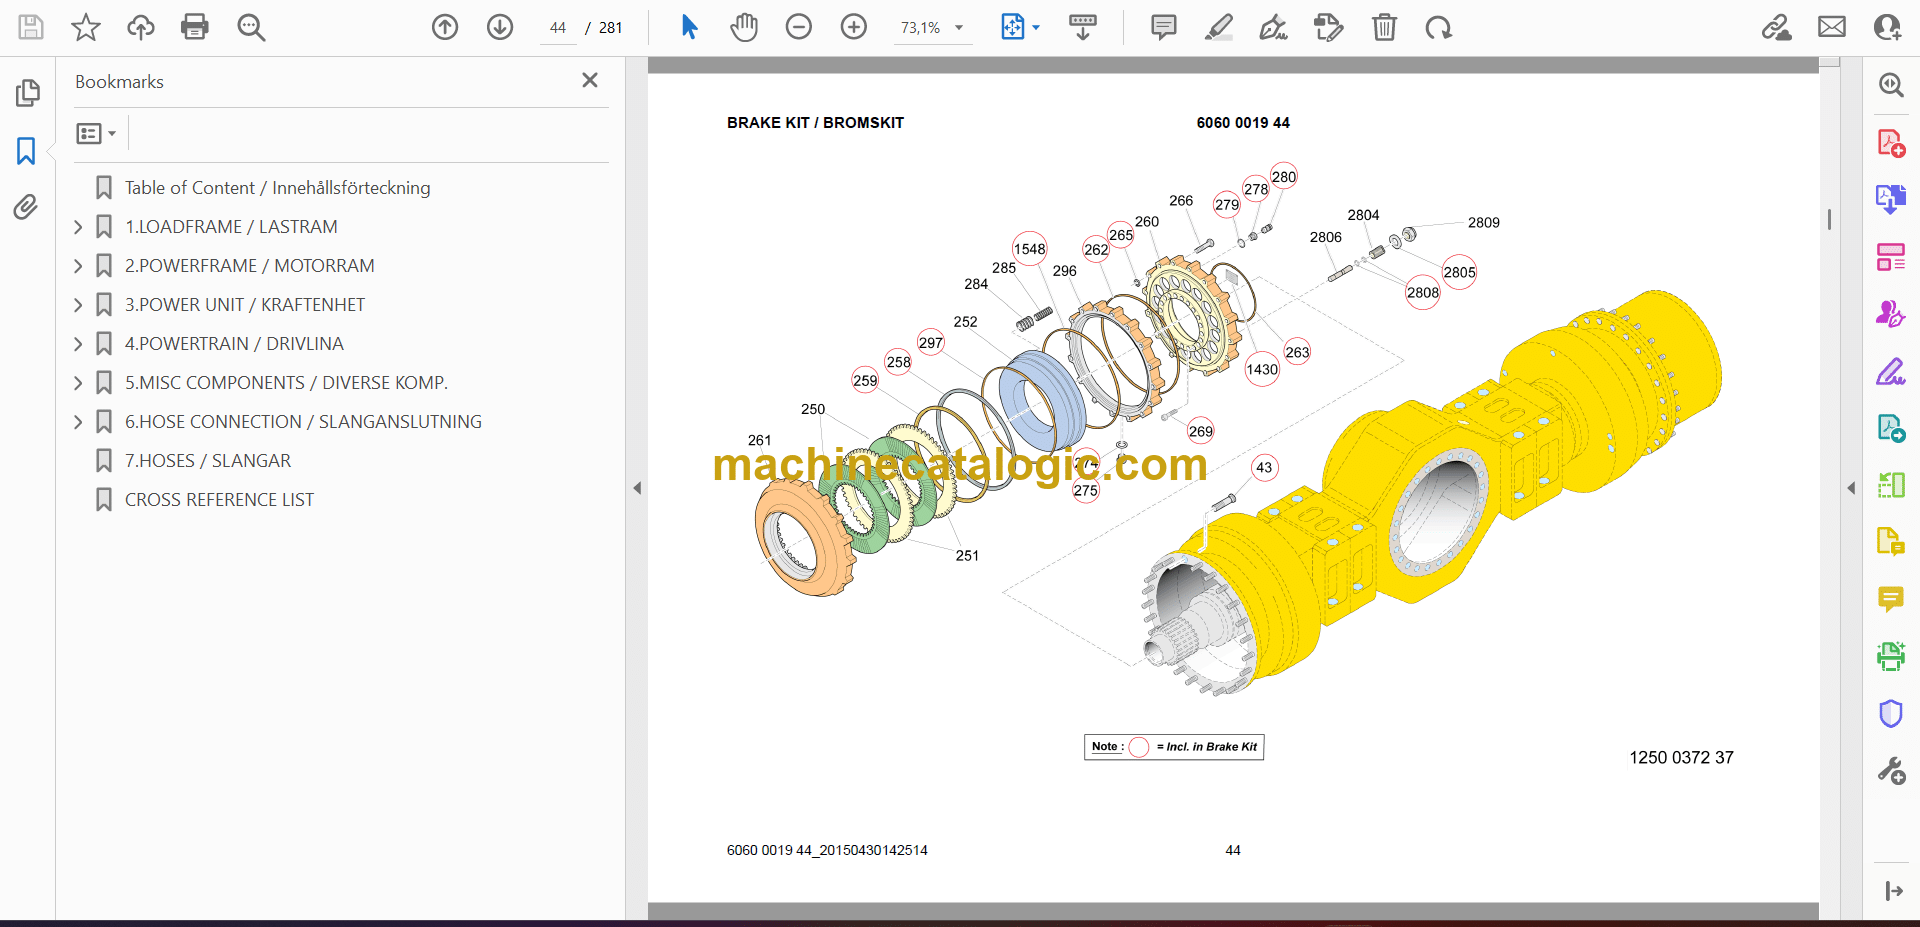This screenshot has height=927, width=1920.
Task: Click the stamp tool in toolbar
Action: tap(1329, 27)
